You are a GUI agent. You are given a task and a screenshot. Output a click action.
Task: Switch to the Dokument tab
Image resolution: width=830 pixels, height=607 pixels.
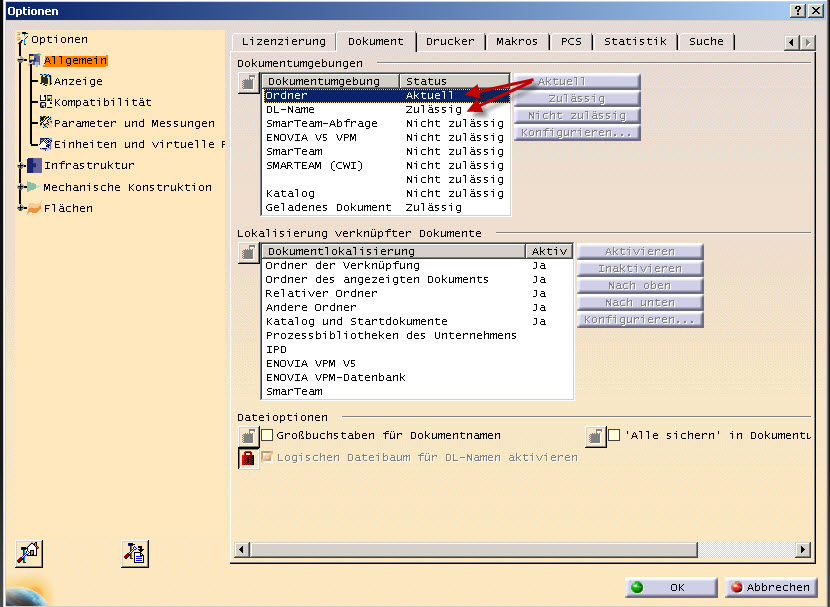coord(375,41)
